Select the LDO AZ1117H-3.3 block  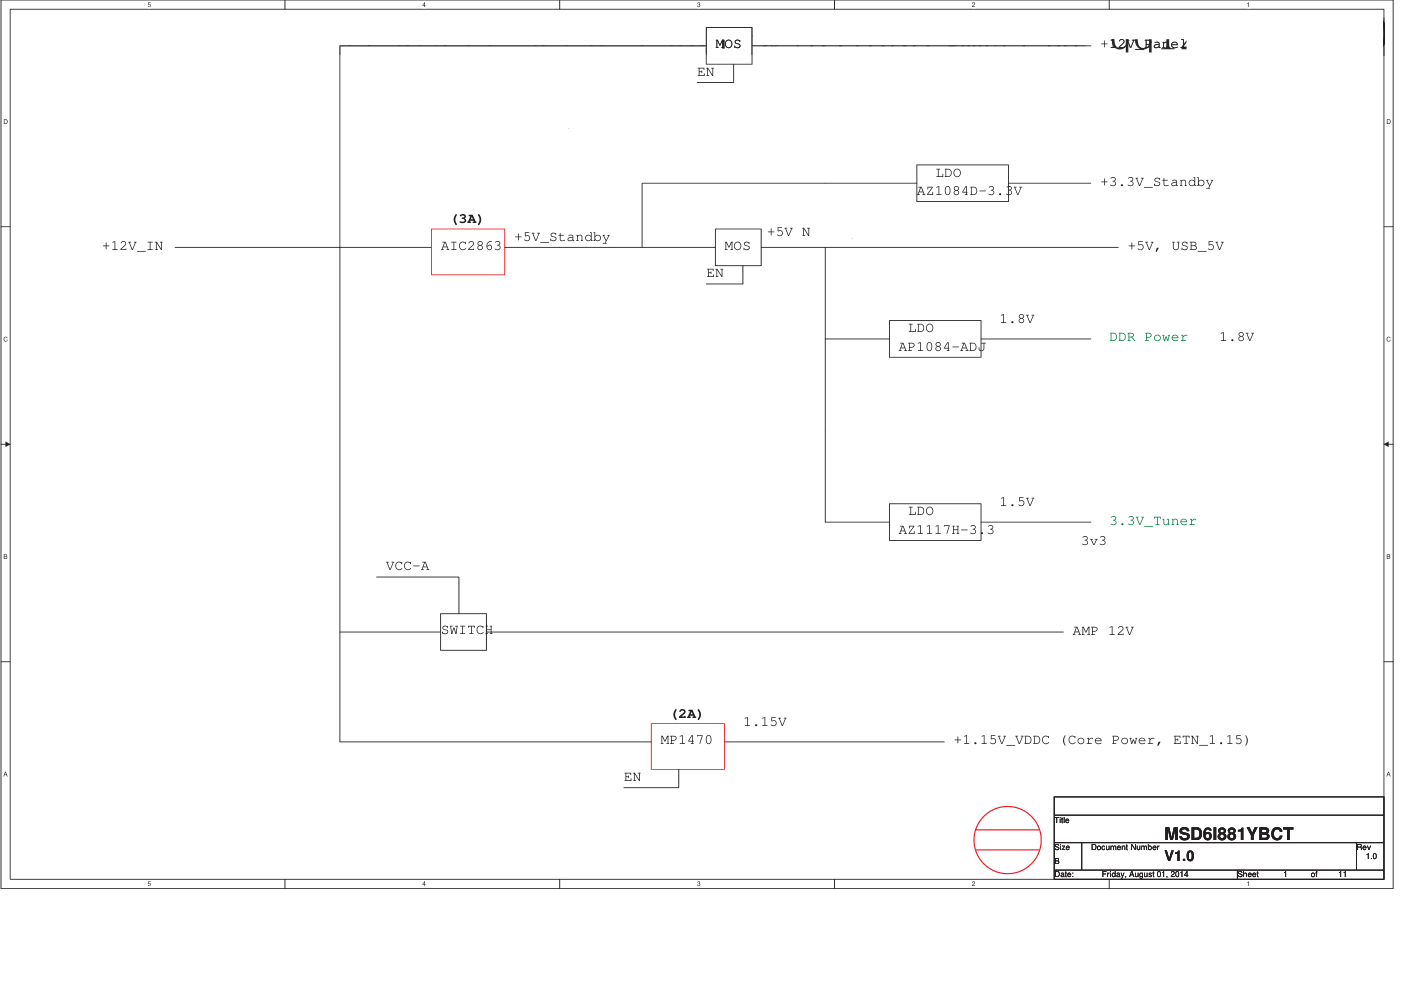point(935,522)
